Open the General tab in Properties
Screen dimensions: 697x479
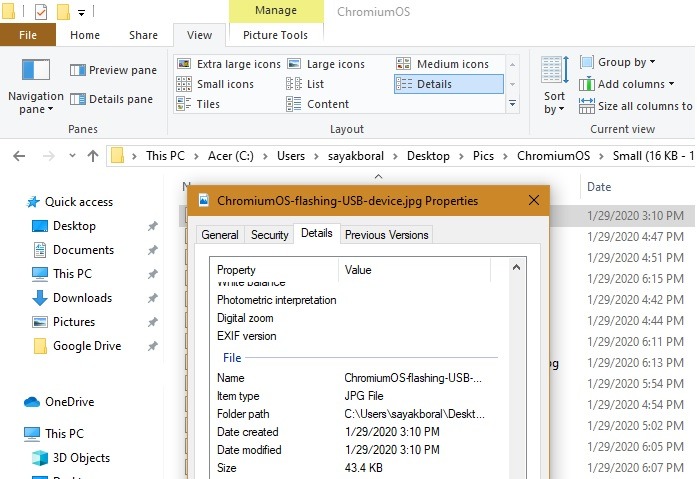point(220,235)
